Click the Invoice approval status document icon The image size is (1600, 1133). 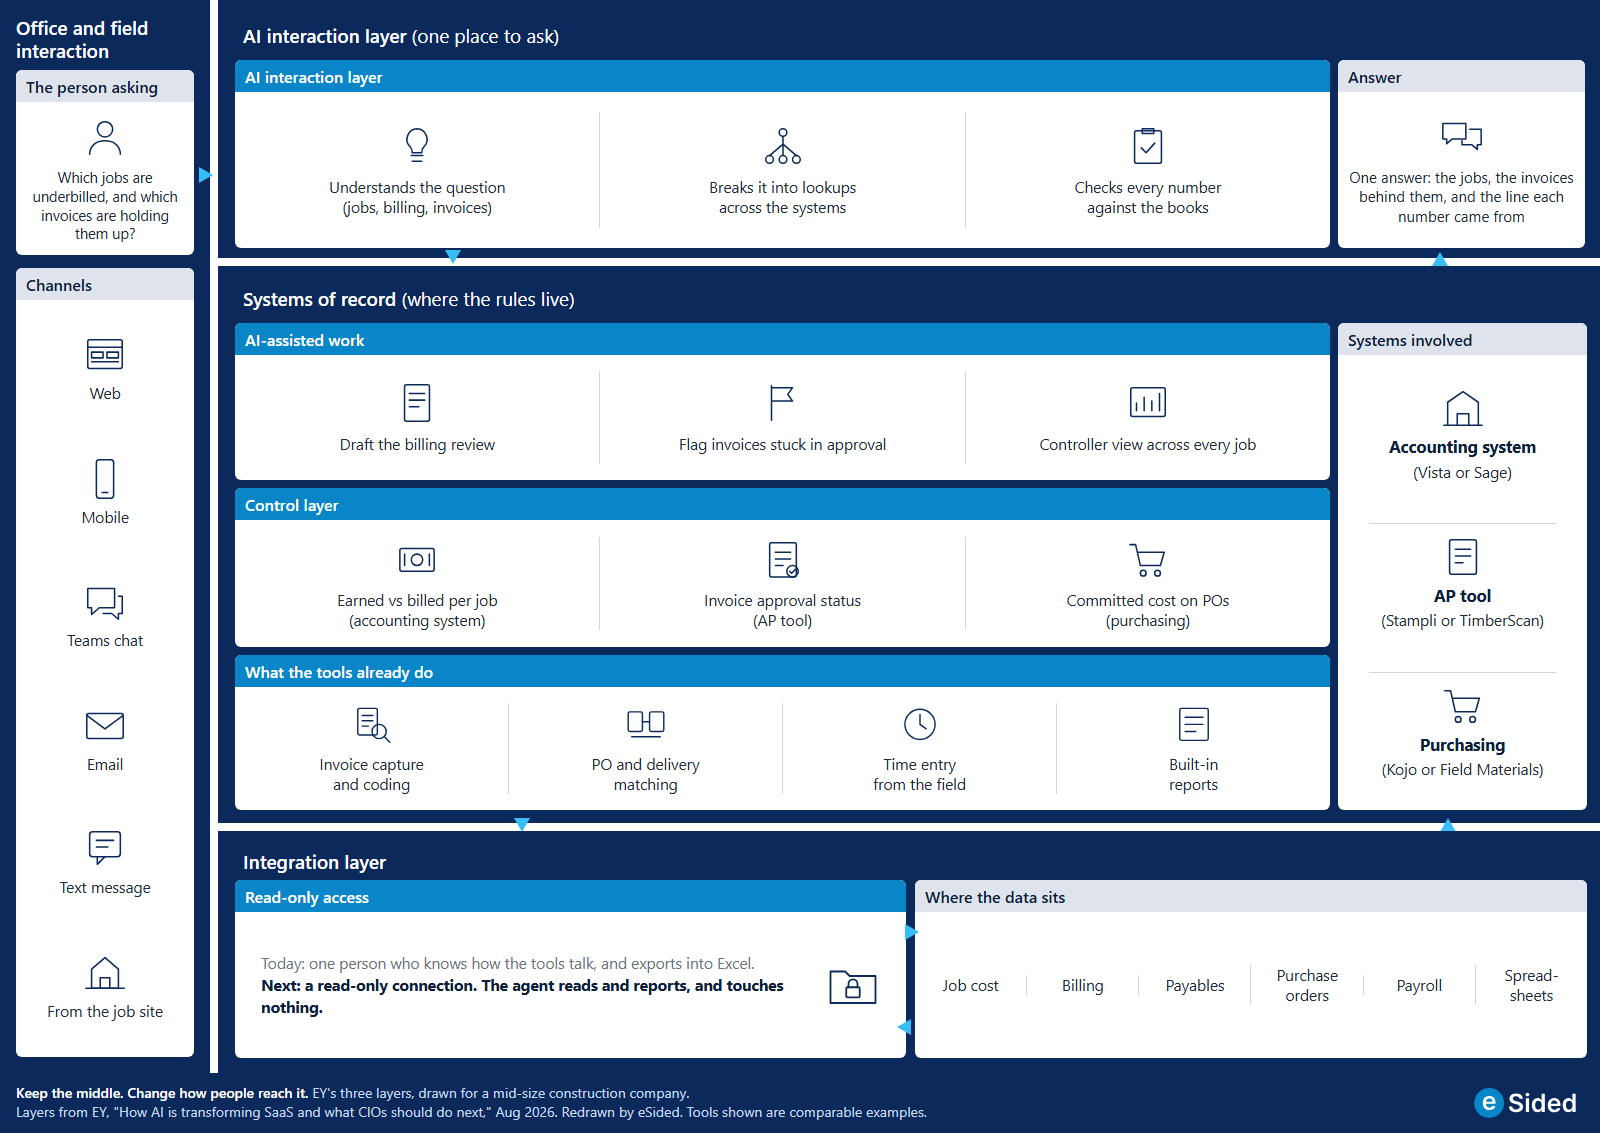[x=783, y=560]
